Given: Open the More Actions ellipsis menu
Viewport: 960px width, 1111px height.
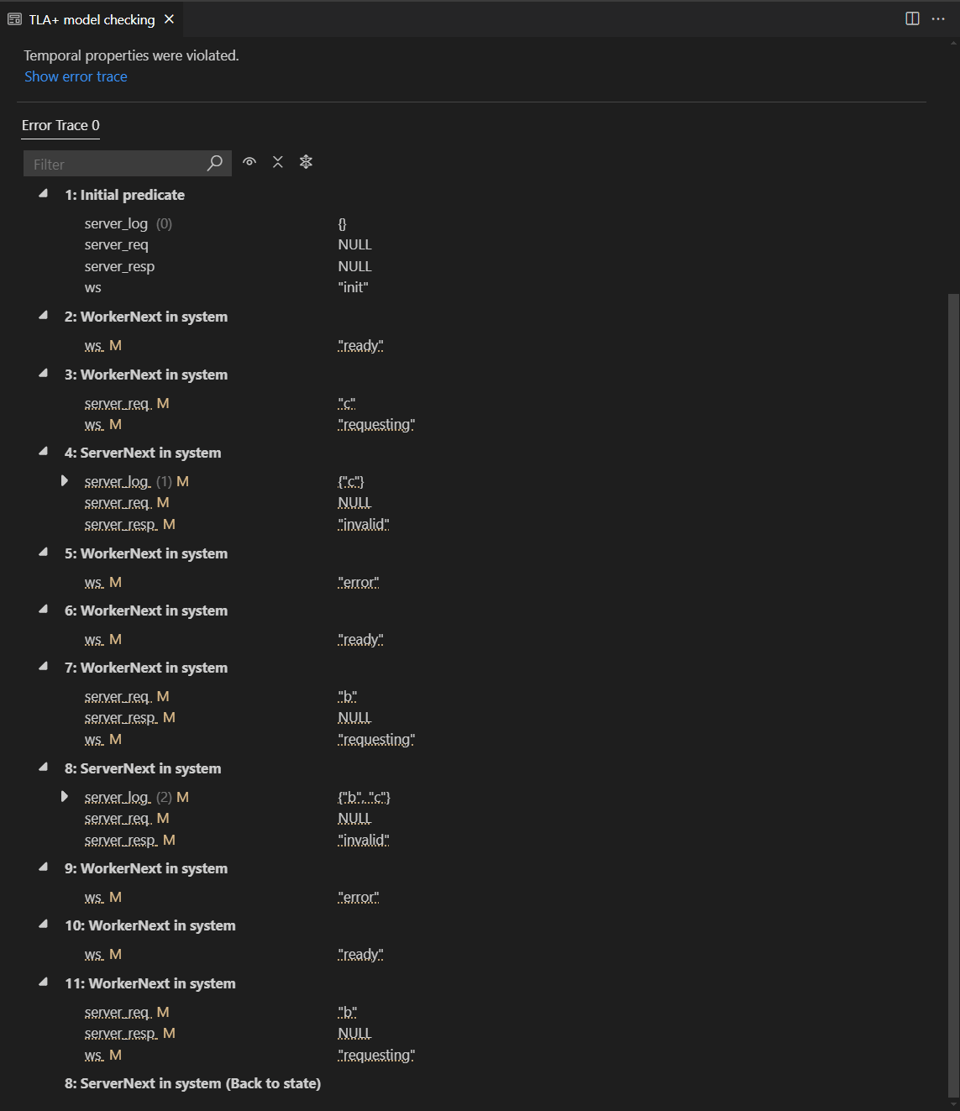Looking at the screenshot, I should point(938,19).
